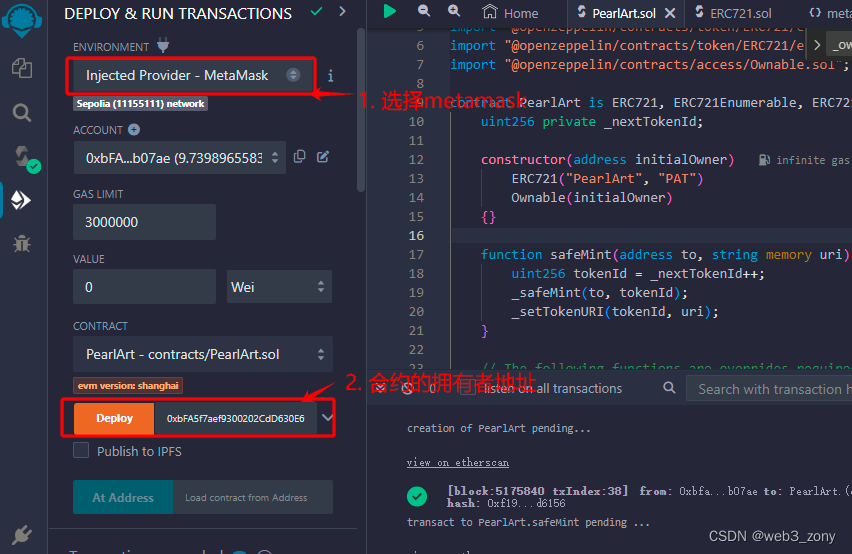
Task: Click the chevron next to the Deploy & Run title
Action: point(342,11)
